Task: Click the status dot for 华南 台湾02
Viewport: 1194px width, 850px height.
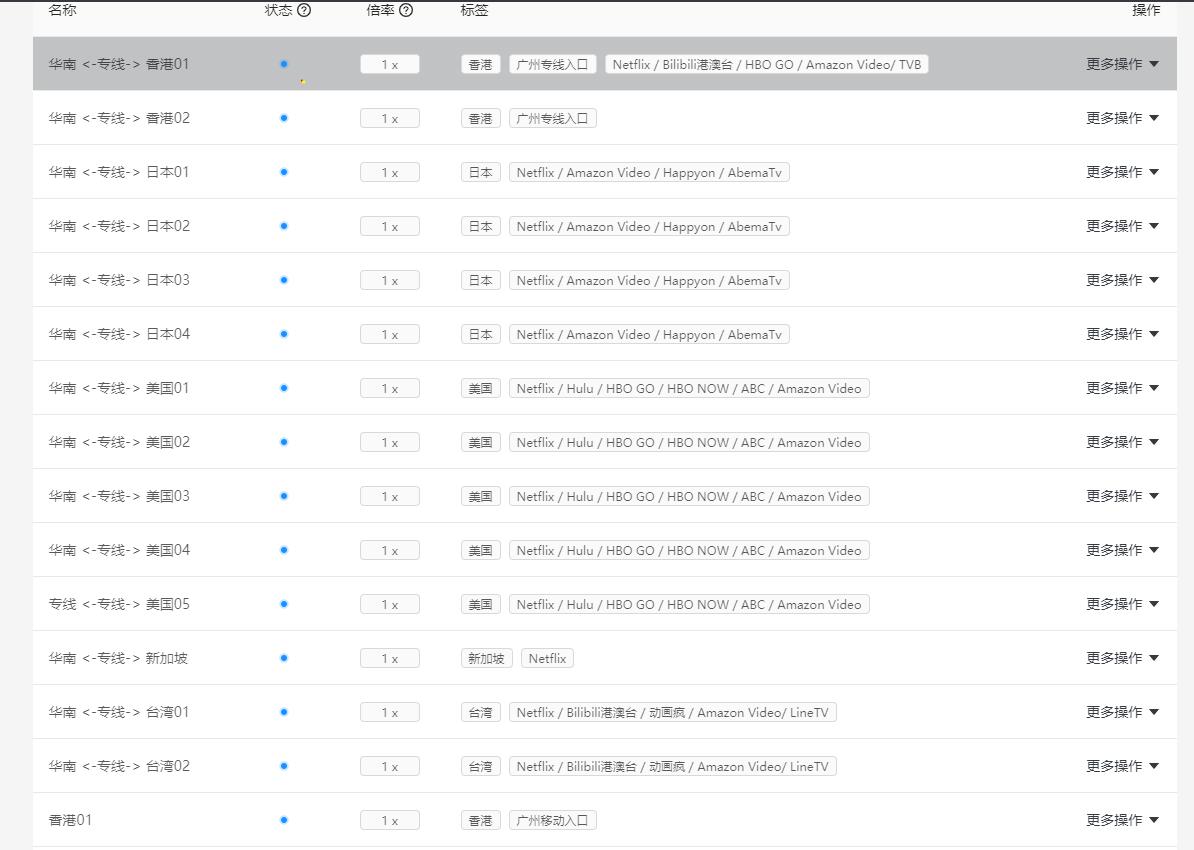Action: 284,766
